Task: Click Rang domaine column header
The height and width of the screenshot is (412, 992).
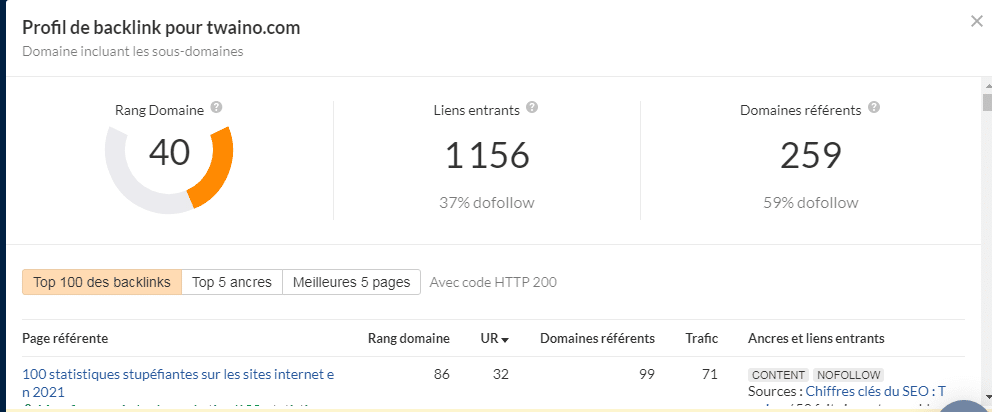Action: pyautogui.click(x=409, y=339)
